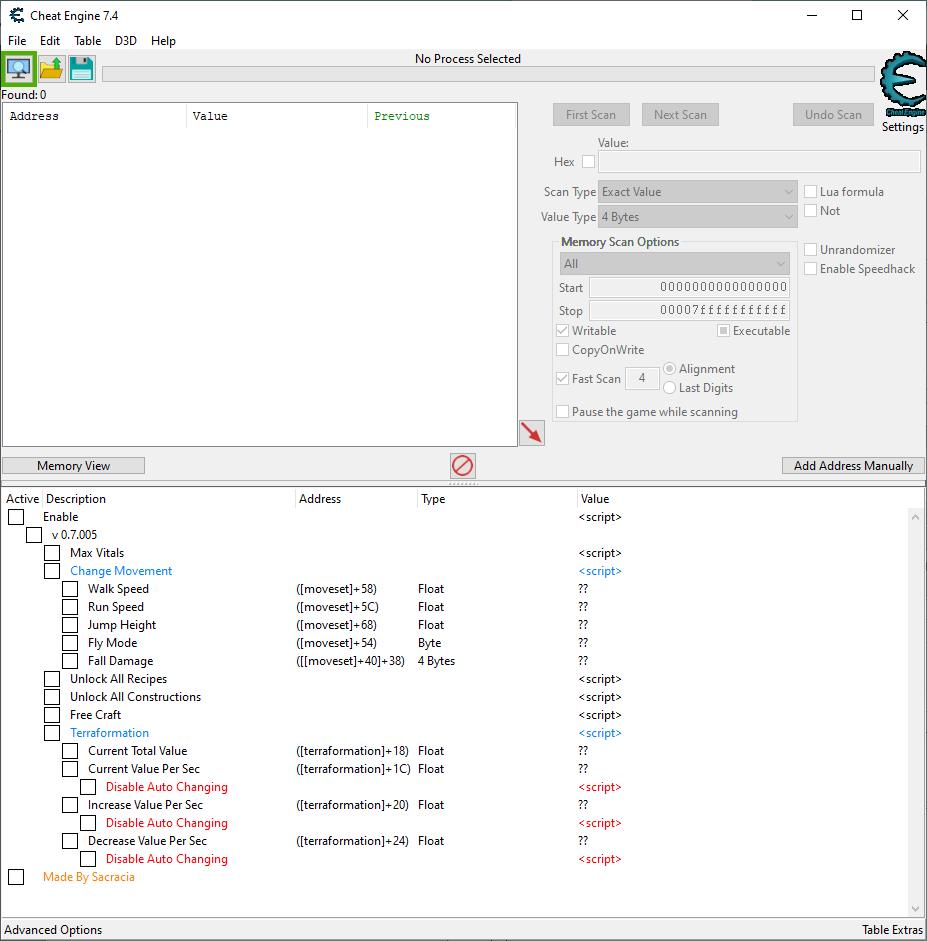Click the scan Value input field
Viewport: 927px width, 941px height.
click(x=758, y=162)
